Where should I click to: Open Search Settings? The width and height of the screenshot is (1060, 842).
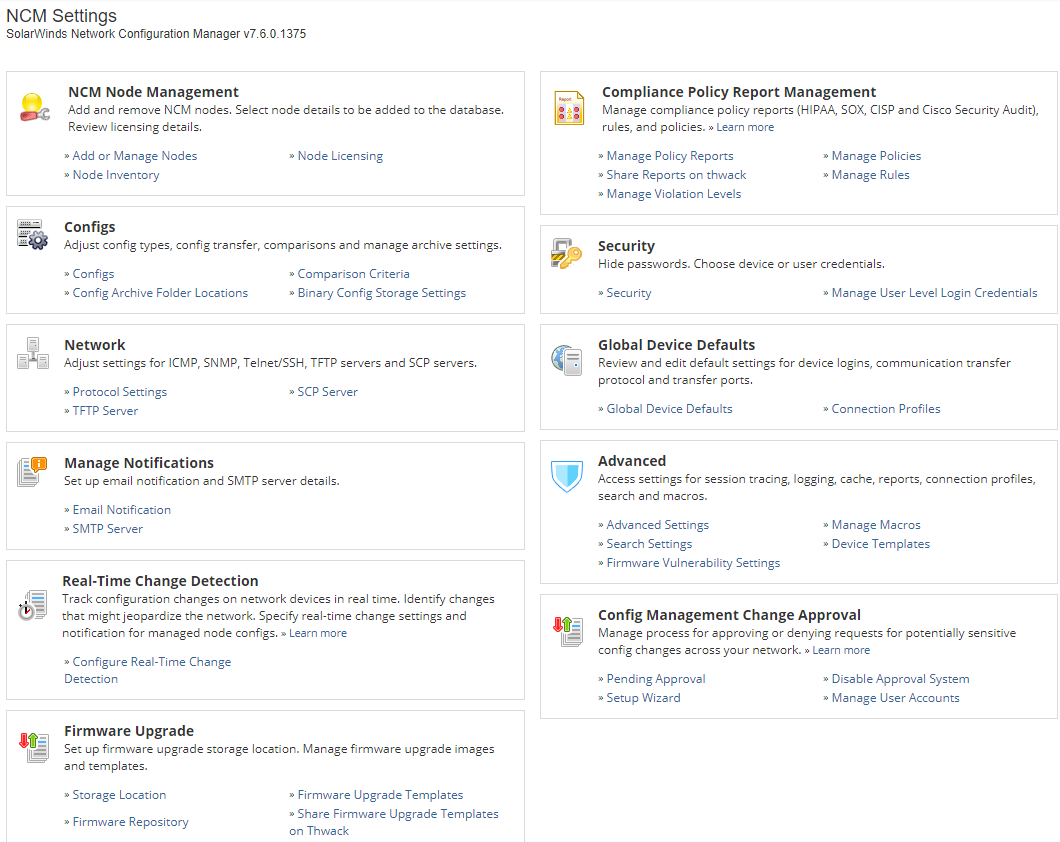[649, 544]
